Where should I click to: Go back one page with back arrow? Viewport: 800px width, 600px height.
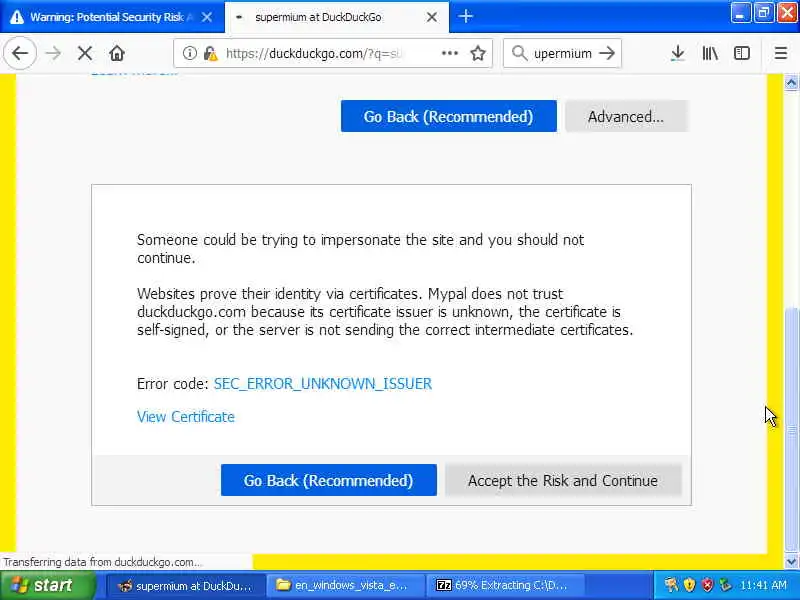point(20,53)
